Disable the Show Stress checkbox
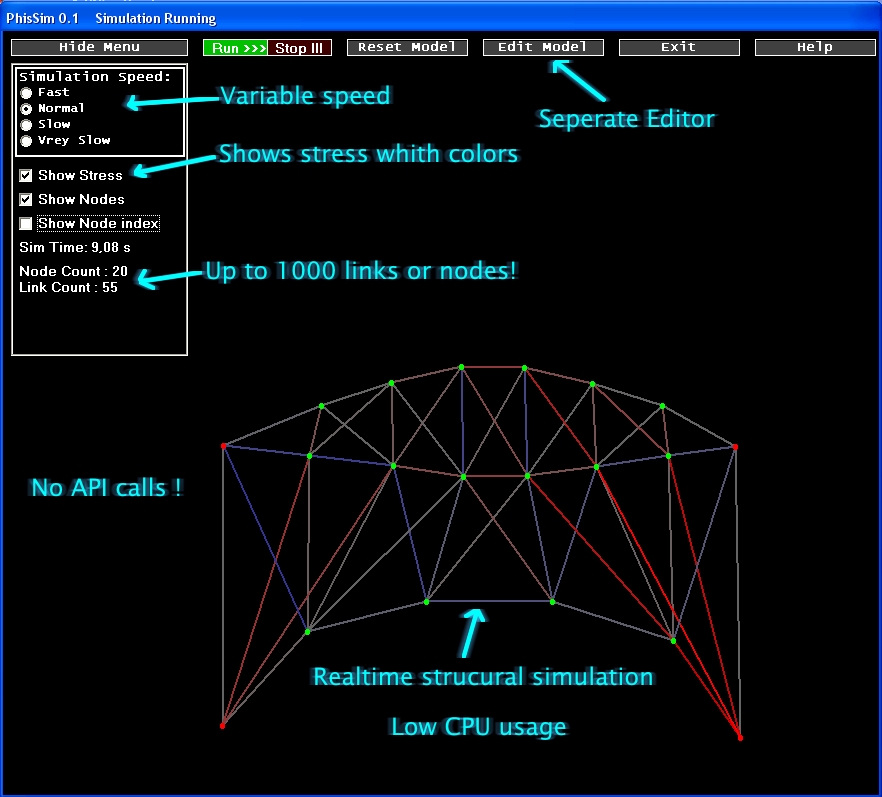The width and height of the screenshot is (882, 797). click(26, 175)
